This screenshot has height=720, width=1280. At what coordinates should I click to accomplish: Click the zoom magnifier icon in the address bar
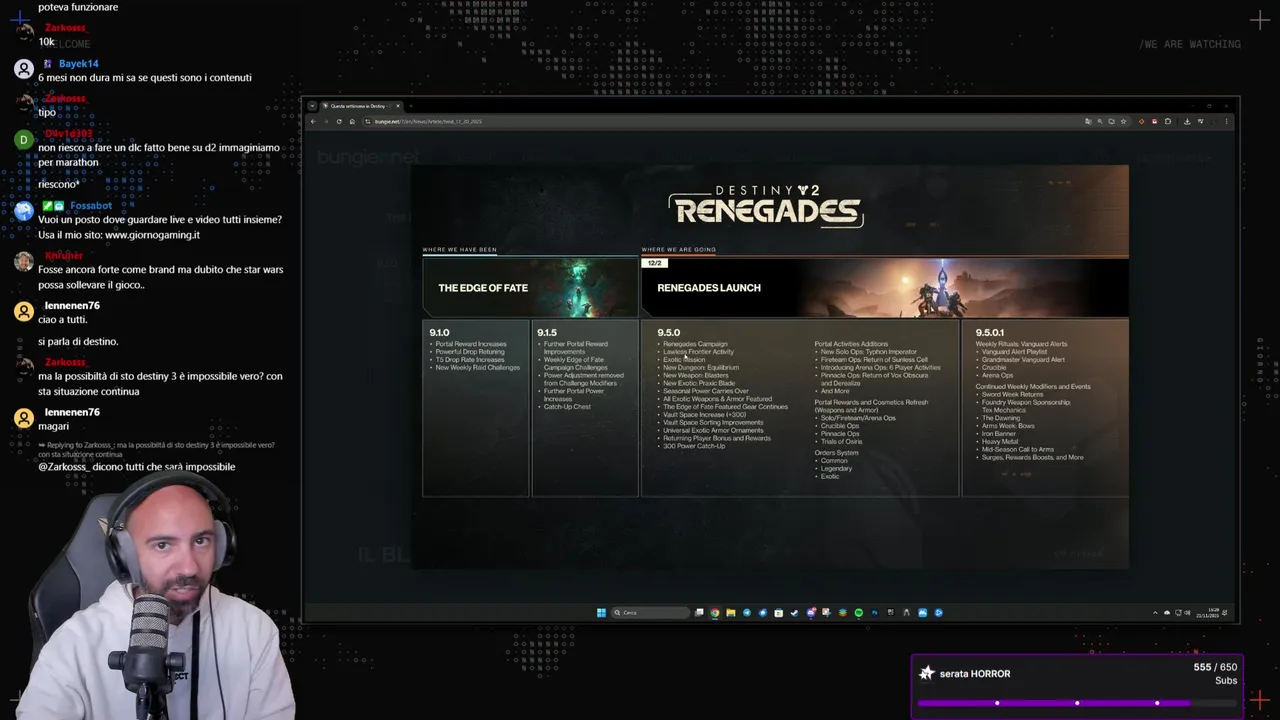(1100, 121)
